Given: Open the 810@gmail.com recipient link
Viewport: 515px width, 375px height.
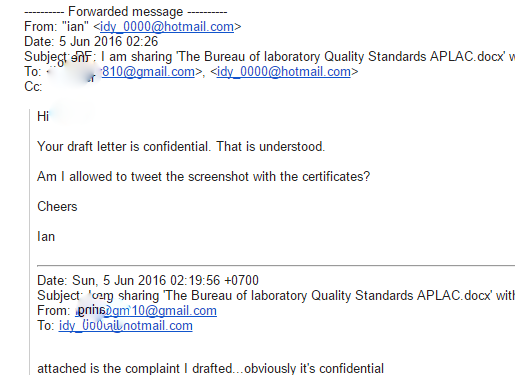Looking at the screenshot, I should (148, 72).
